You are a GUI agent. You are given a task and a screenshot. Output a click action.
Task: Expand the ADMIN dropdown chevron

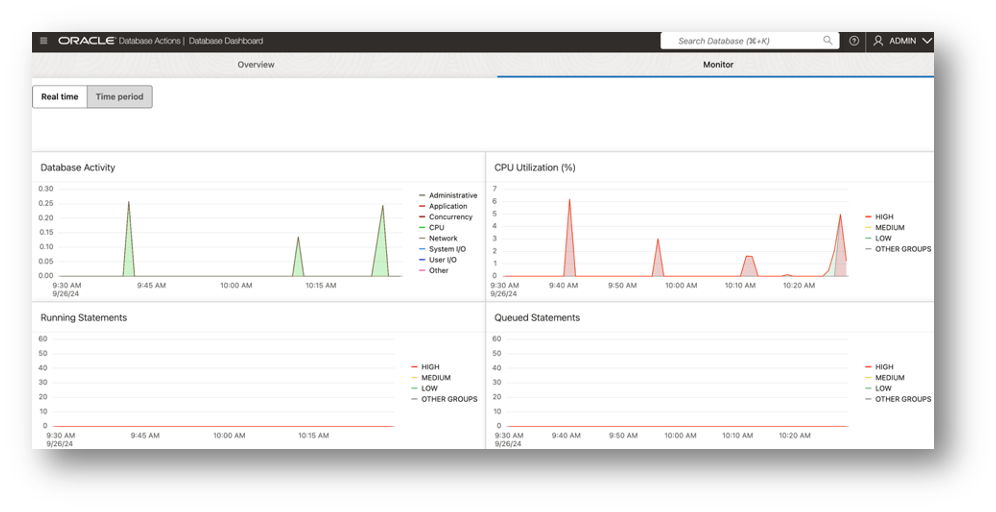click(x=926, y=41)
